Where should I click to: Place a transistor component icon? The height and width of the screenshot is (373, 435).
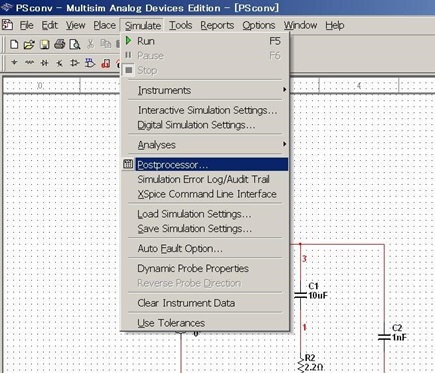point(59,63)
